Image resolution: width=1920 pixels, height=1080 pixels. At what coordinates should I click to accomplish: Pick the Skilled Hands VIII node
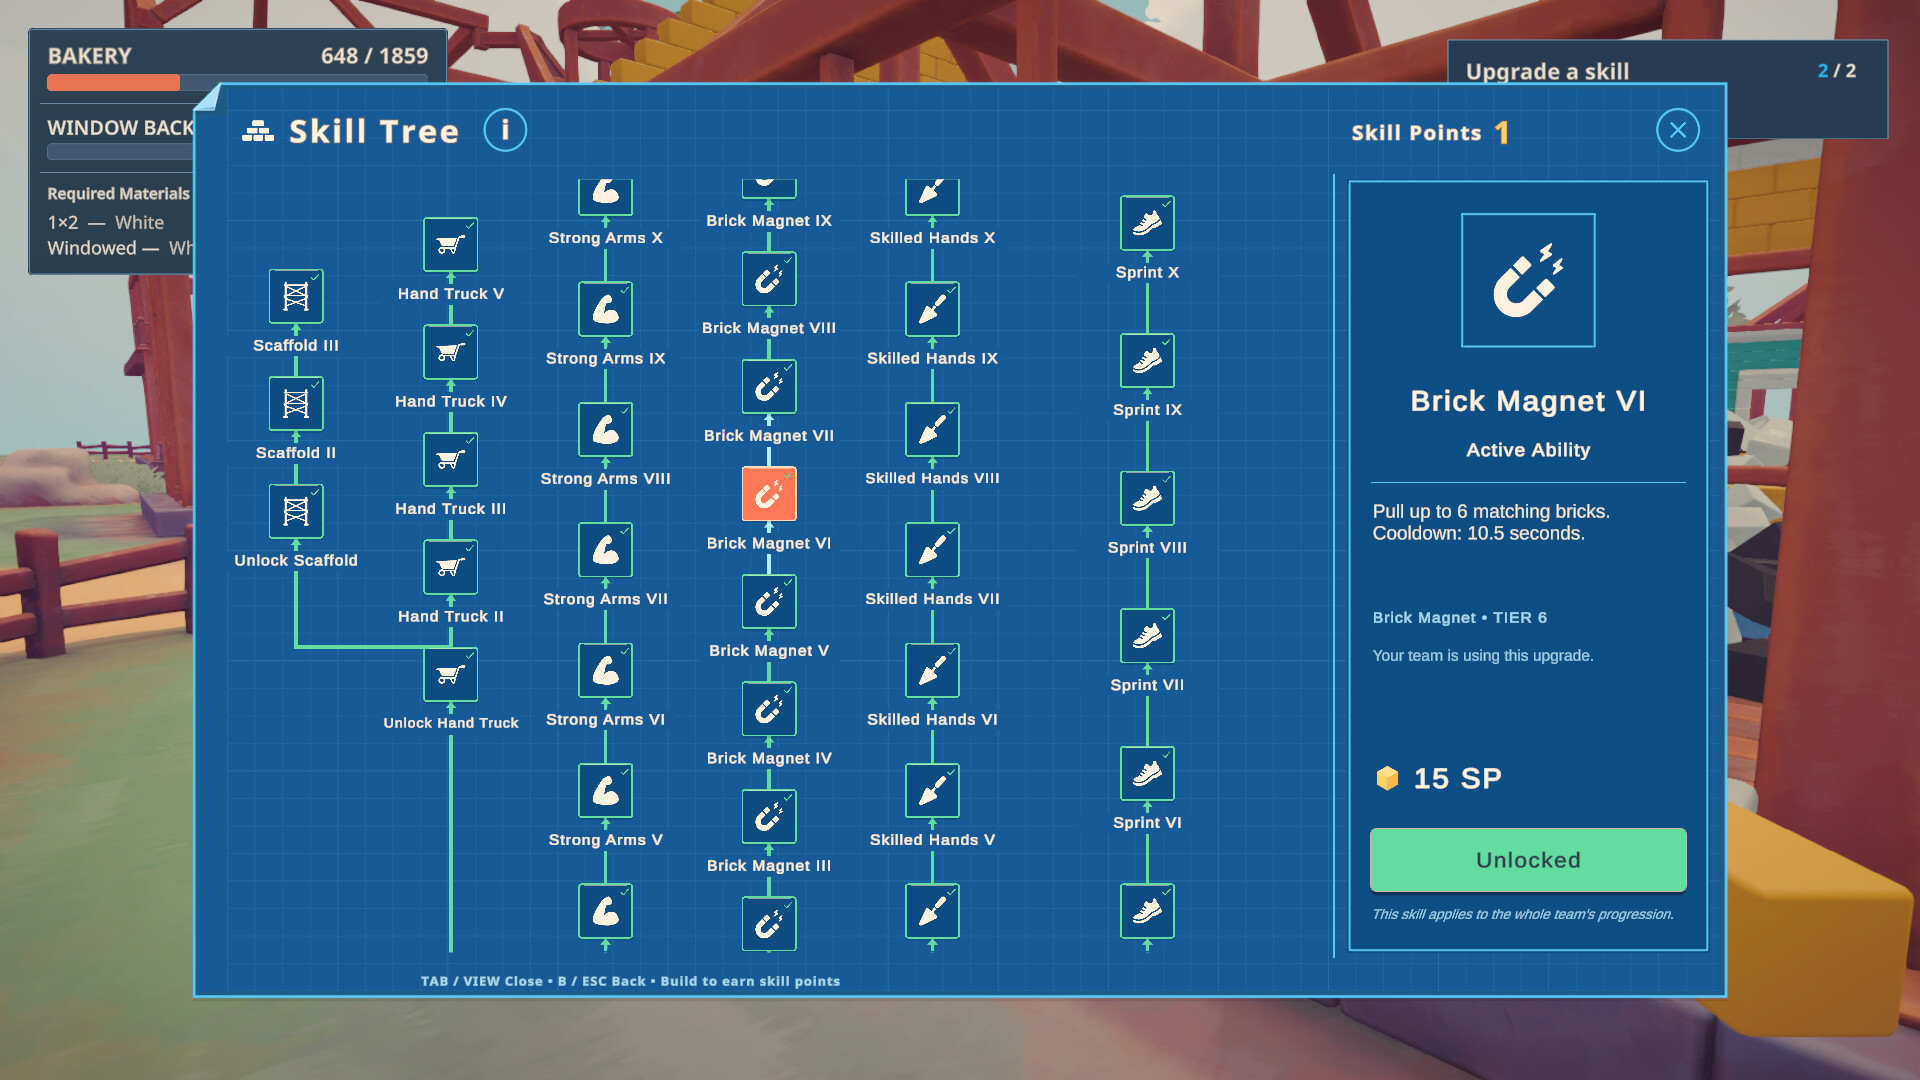pyautogui.click(x=932, y=430)
